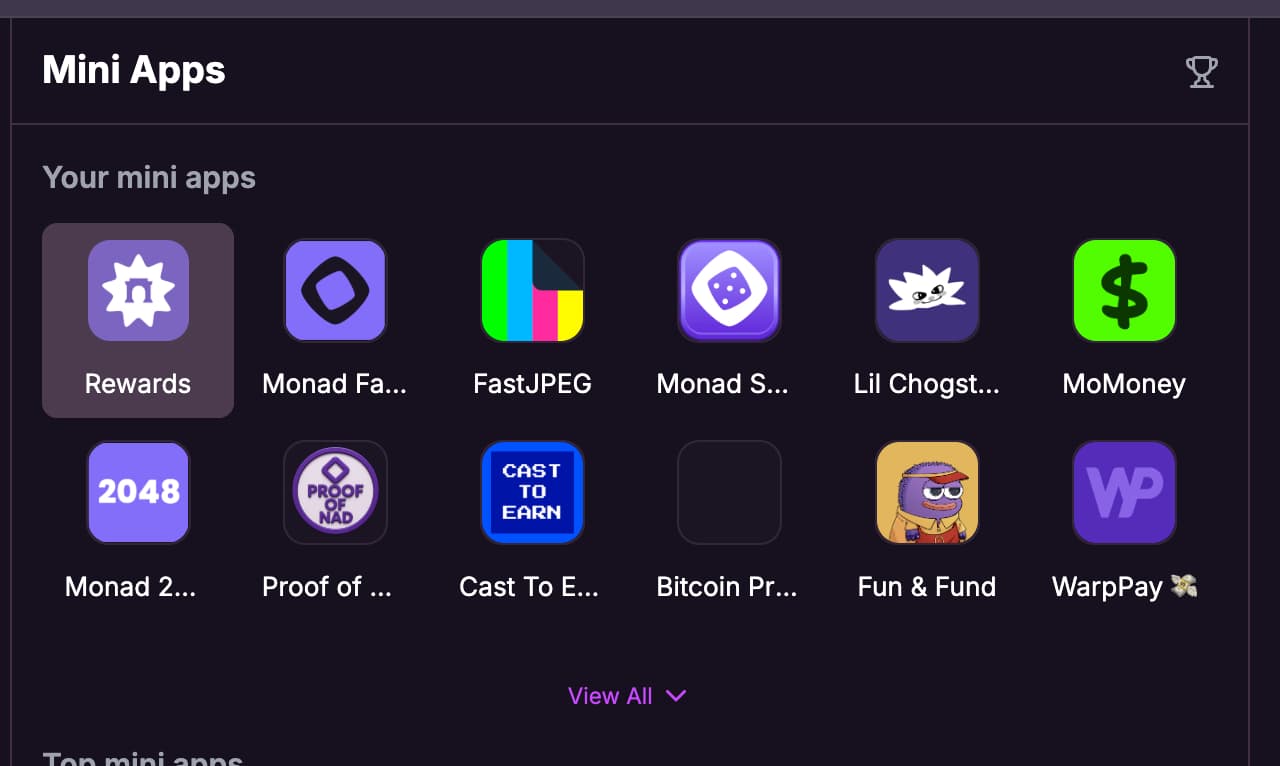Open the MoMoney green dollar icon
This screenshot has height=766, width=1280.
pos(1124,291)
